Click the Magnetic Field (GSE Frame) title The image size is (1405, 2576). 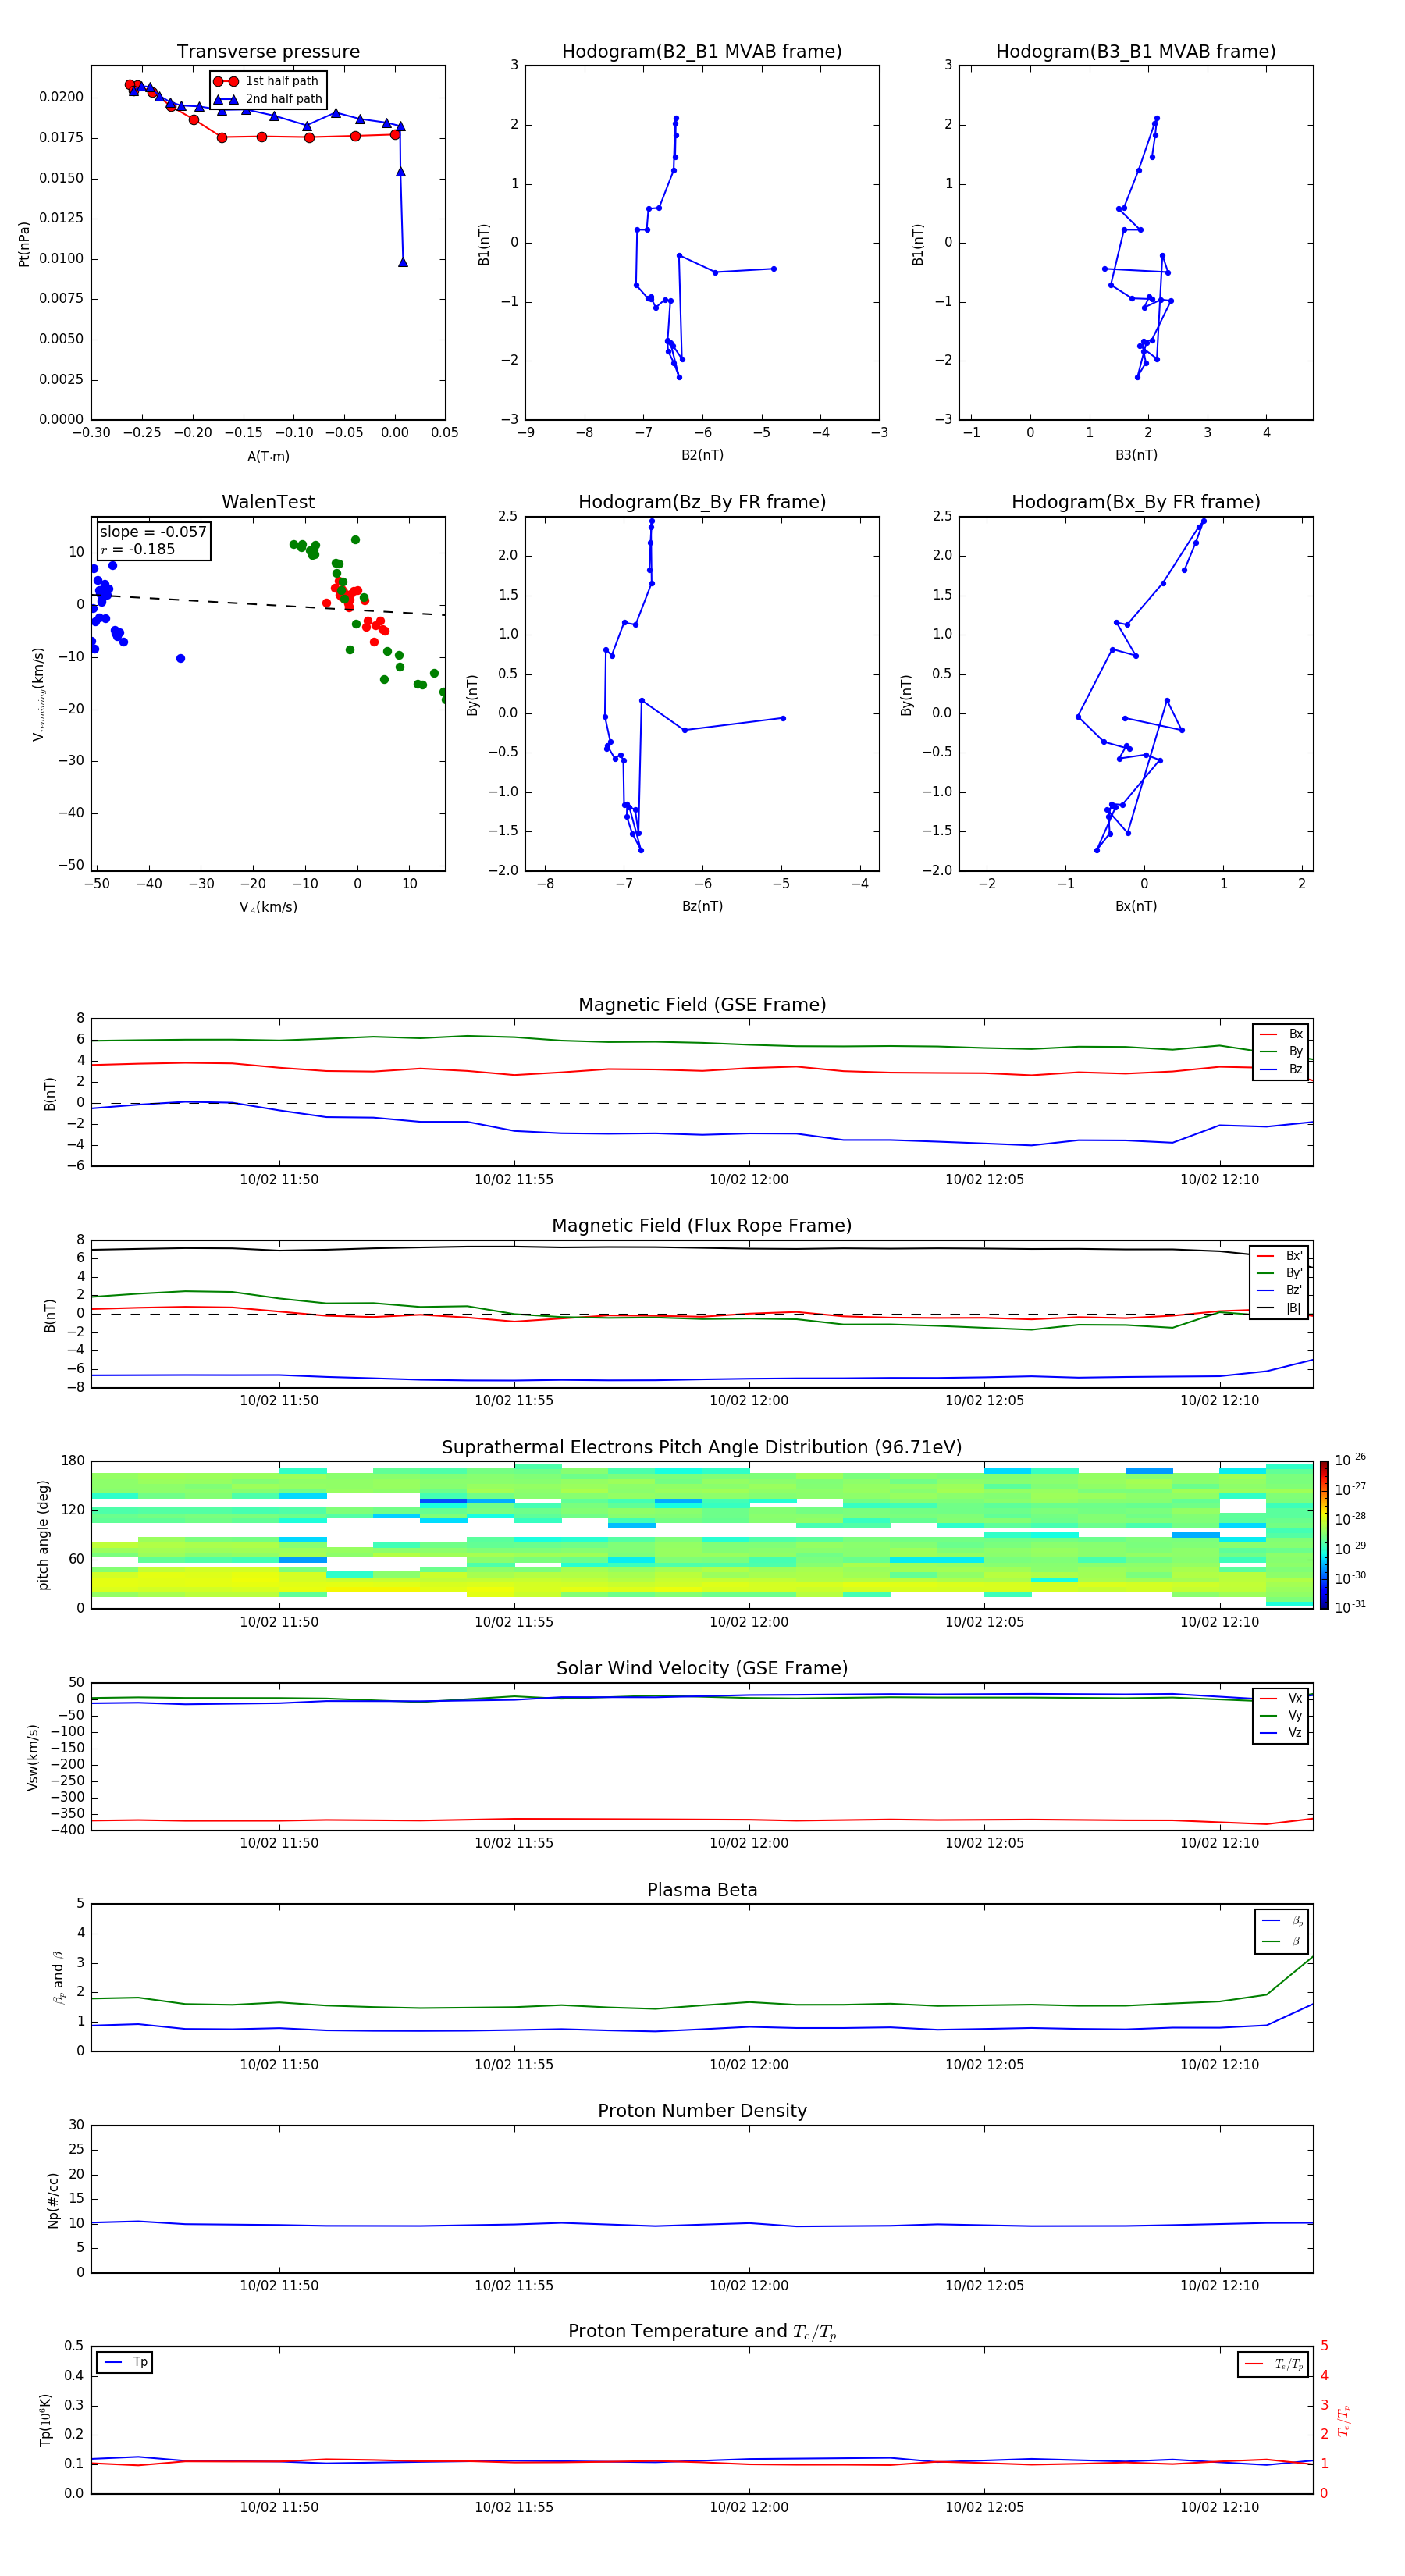tap(702, 1004)
